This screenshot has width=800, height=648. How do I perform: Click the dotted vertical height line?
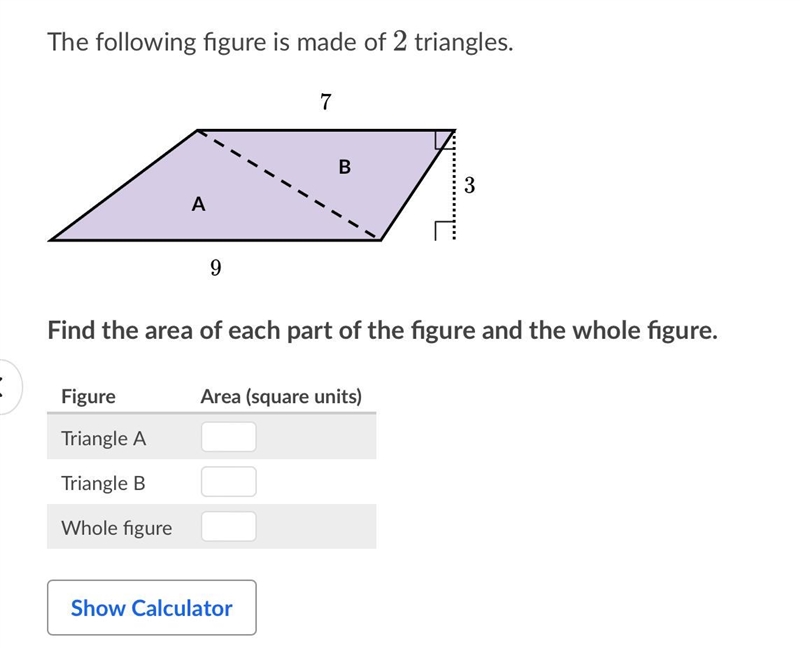(454, 185)
